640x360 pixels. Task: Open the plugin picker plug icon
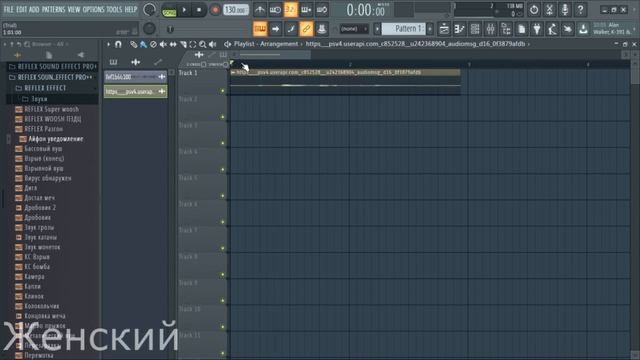[537, 29]
